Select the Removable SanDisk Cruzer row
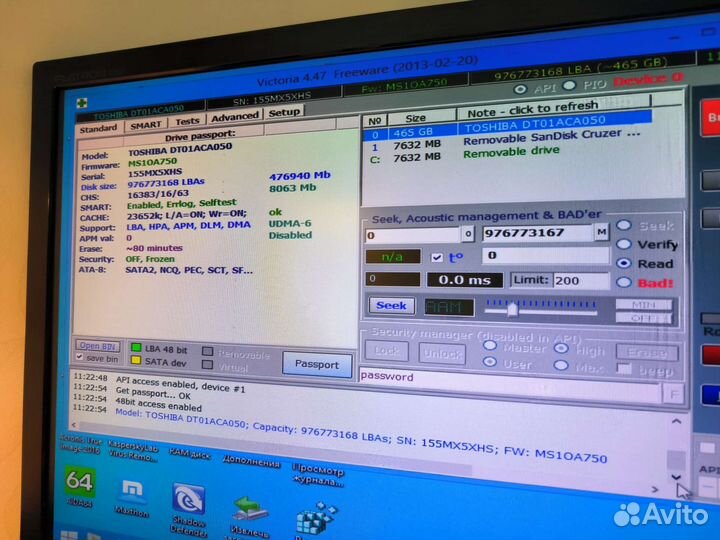 click(506, 141)
